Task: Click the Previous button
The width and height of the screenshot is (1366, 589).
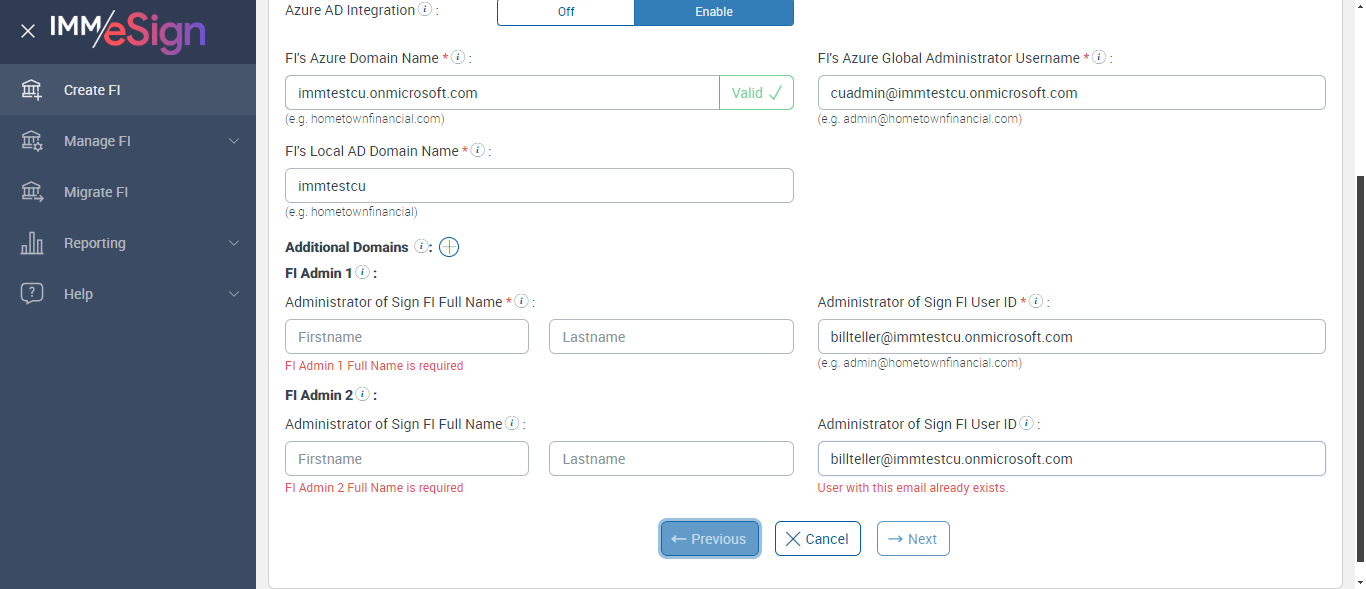Action: [x=709, y=539]
